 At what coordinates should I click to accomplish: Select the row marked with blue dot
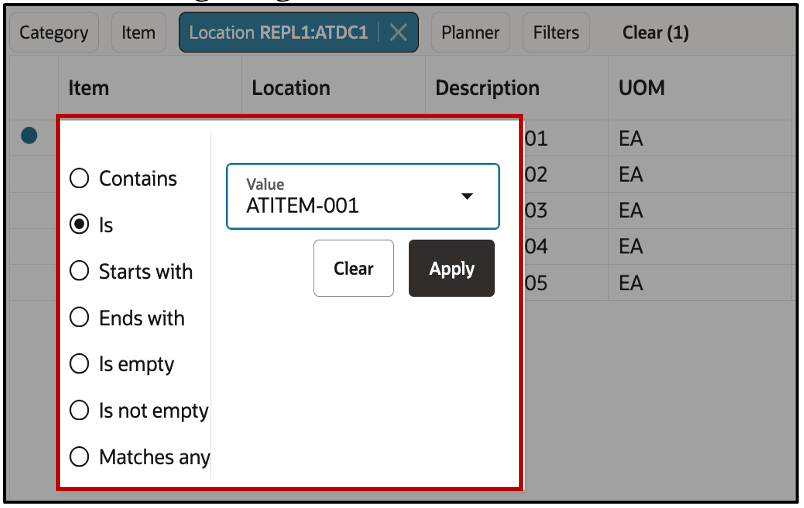click(29, 136)
